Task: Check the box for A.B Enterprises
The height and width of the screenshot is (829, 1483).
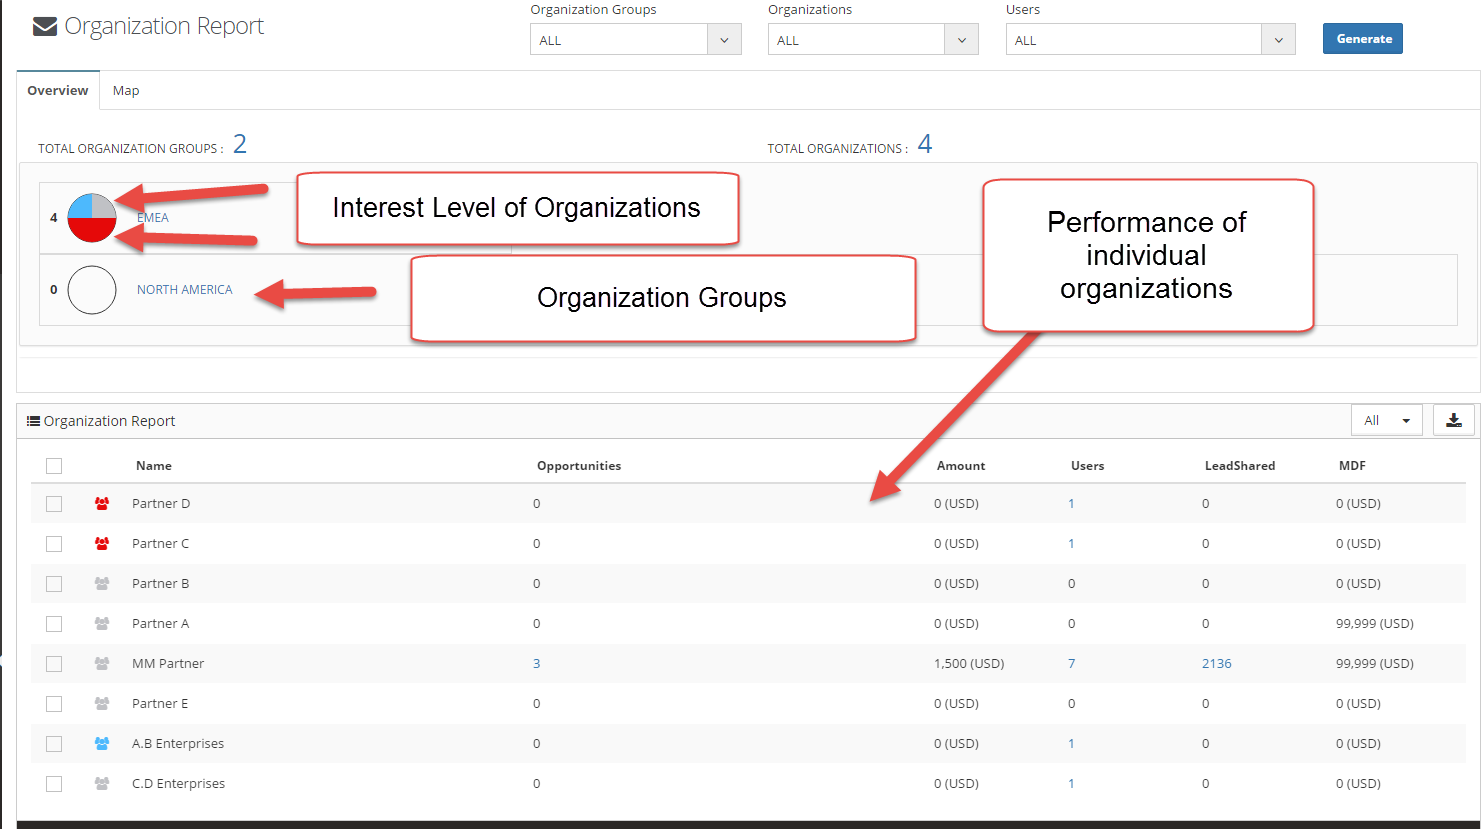Action: (x=54, y=744)
